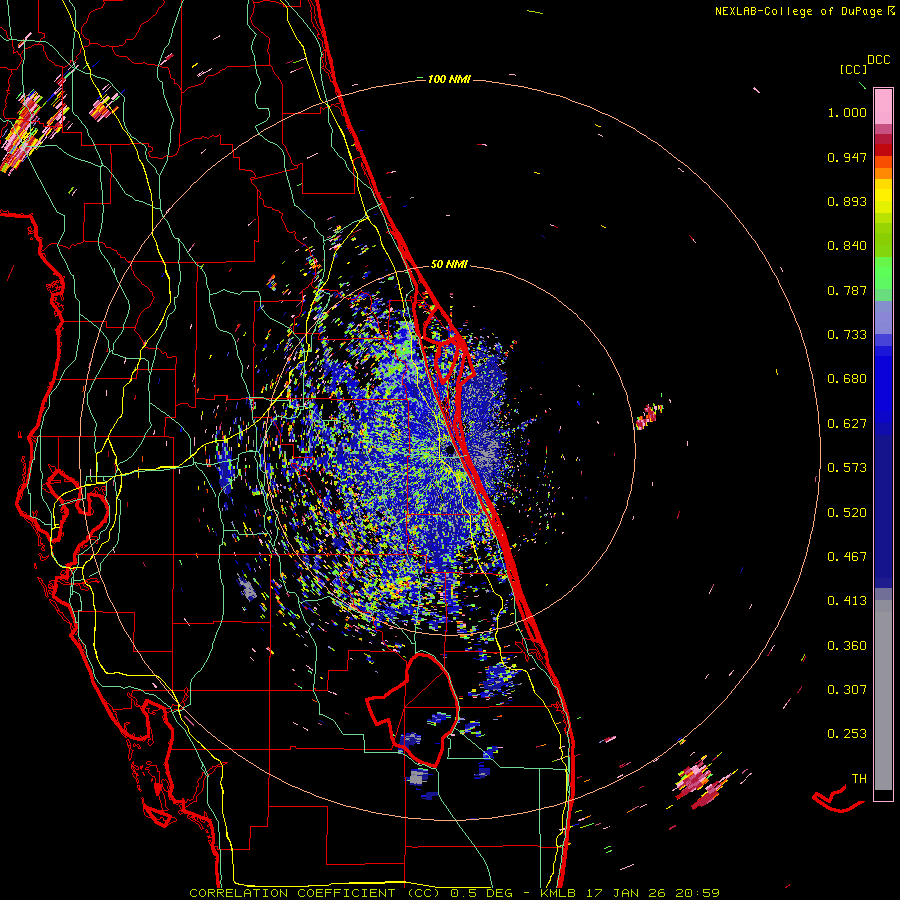Click the CORRELATION COEFFICIENT (CC) caption text
The height and width of the screenshot is (900, 900).
point(315,893)
